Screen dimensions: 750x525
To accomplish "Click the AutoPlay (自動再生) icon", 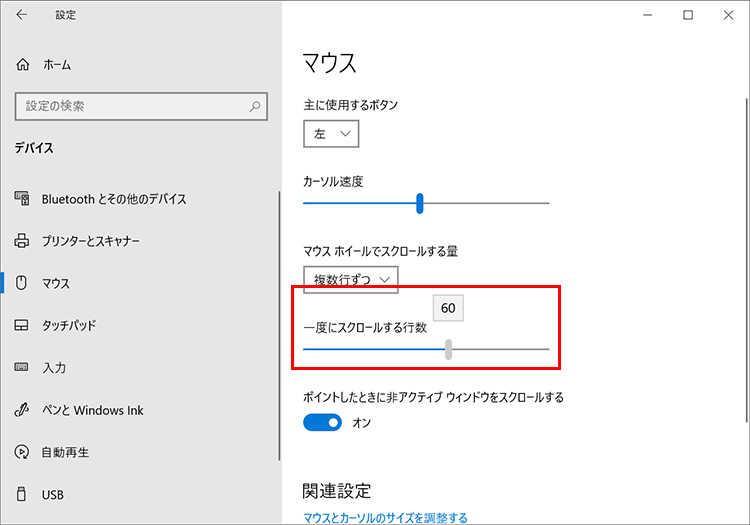I will pos(23,452).
